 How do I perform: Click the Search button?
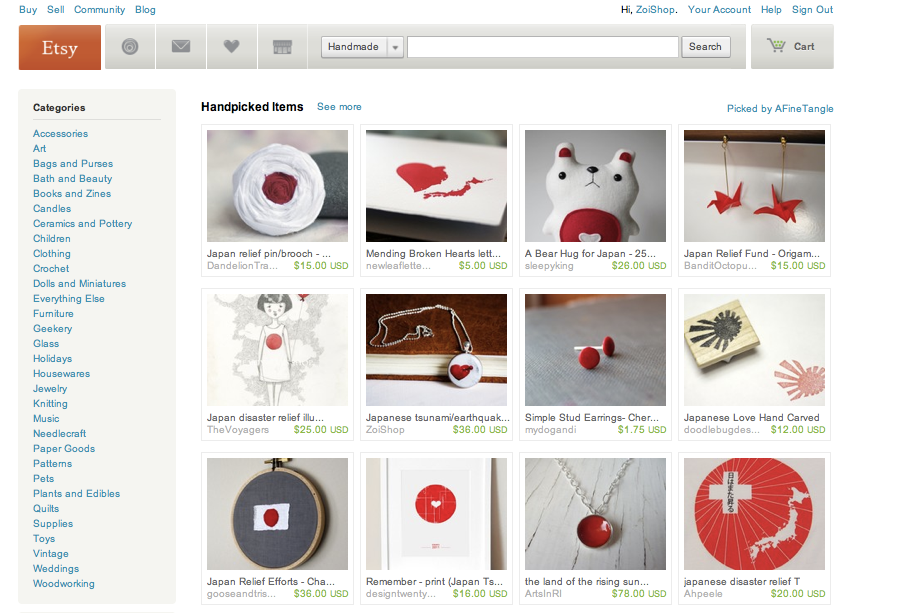(705, 47)
